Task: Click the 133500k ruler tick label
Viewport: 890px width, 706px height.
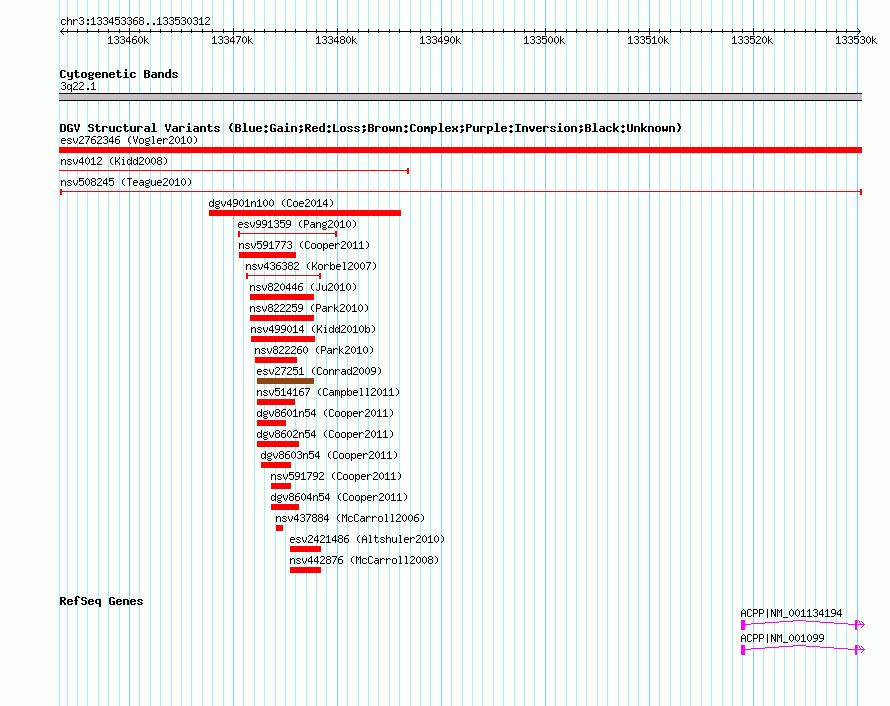Action: [x=544, y=40]
